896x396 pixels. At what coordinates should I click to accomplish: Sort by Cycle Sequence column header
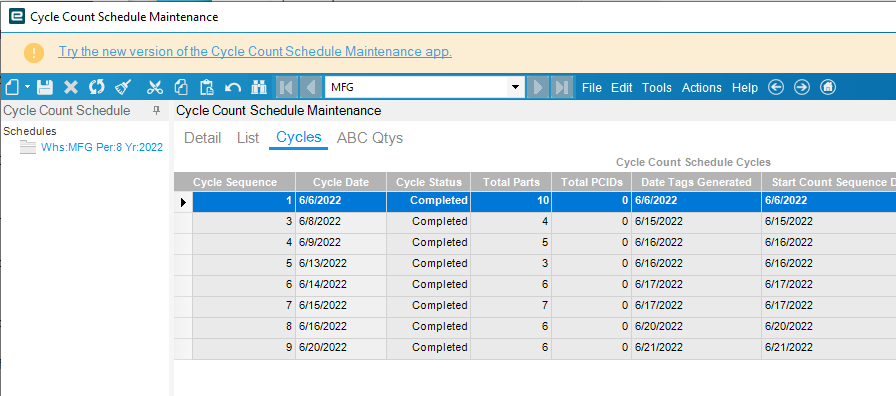235,182
